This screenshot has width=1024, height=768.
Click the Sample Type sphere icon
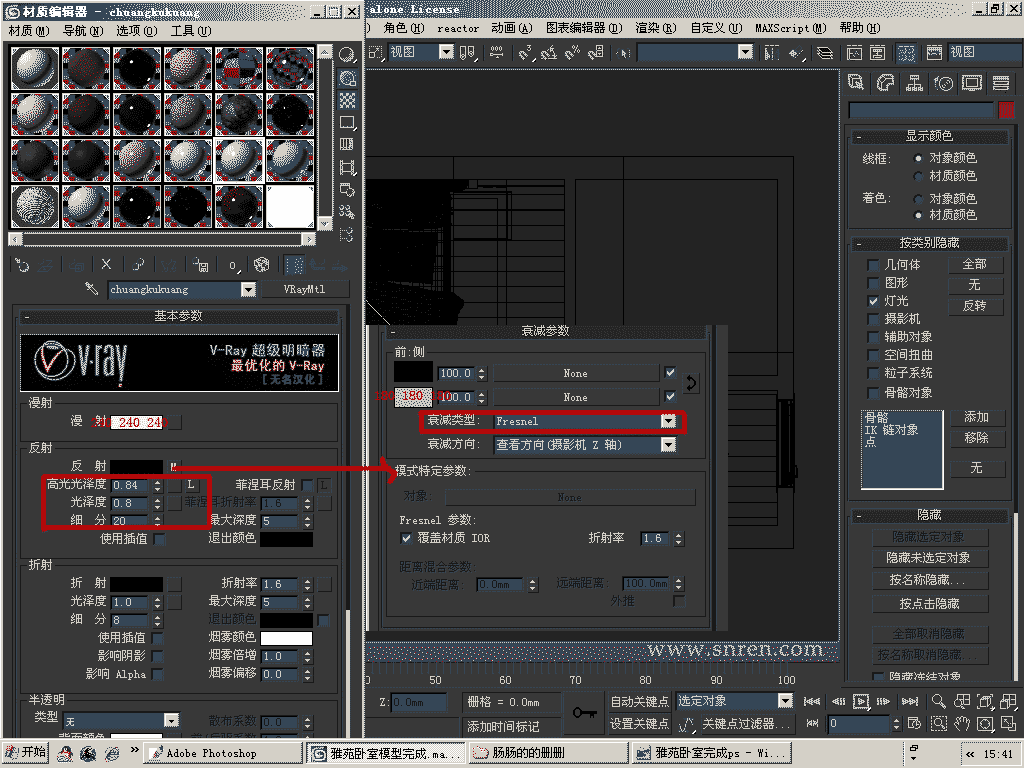(347, 55)
